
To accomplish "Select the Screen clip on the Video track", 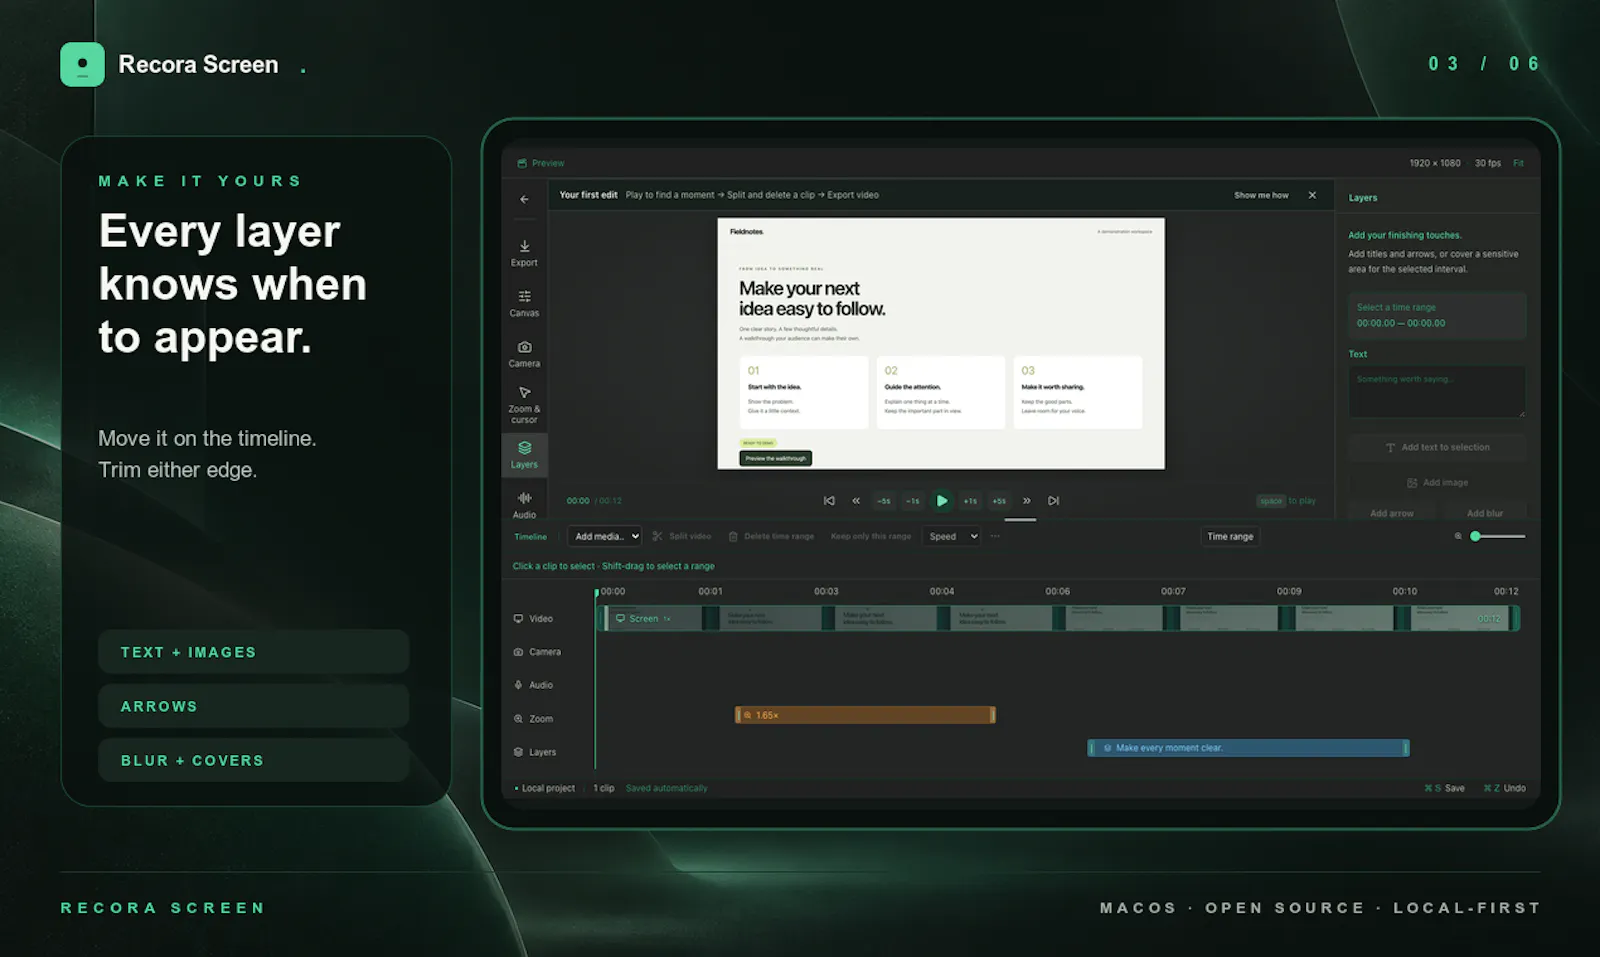I will (x=1058, y=618).
